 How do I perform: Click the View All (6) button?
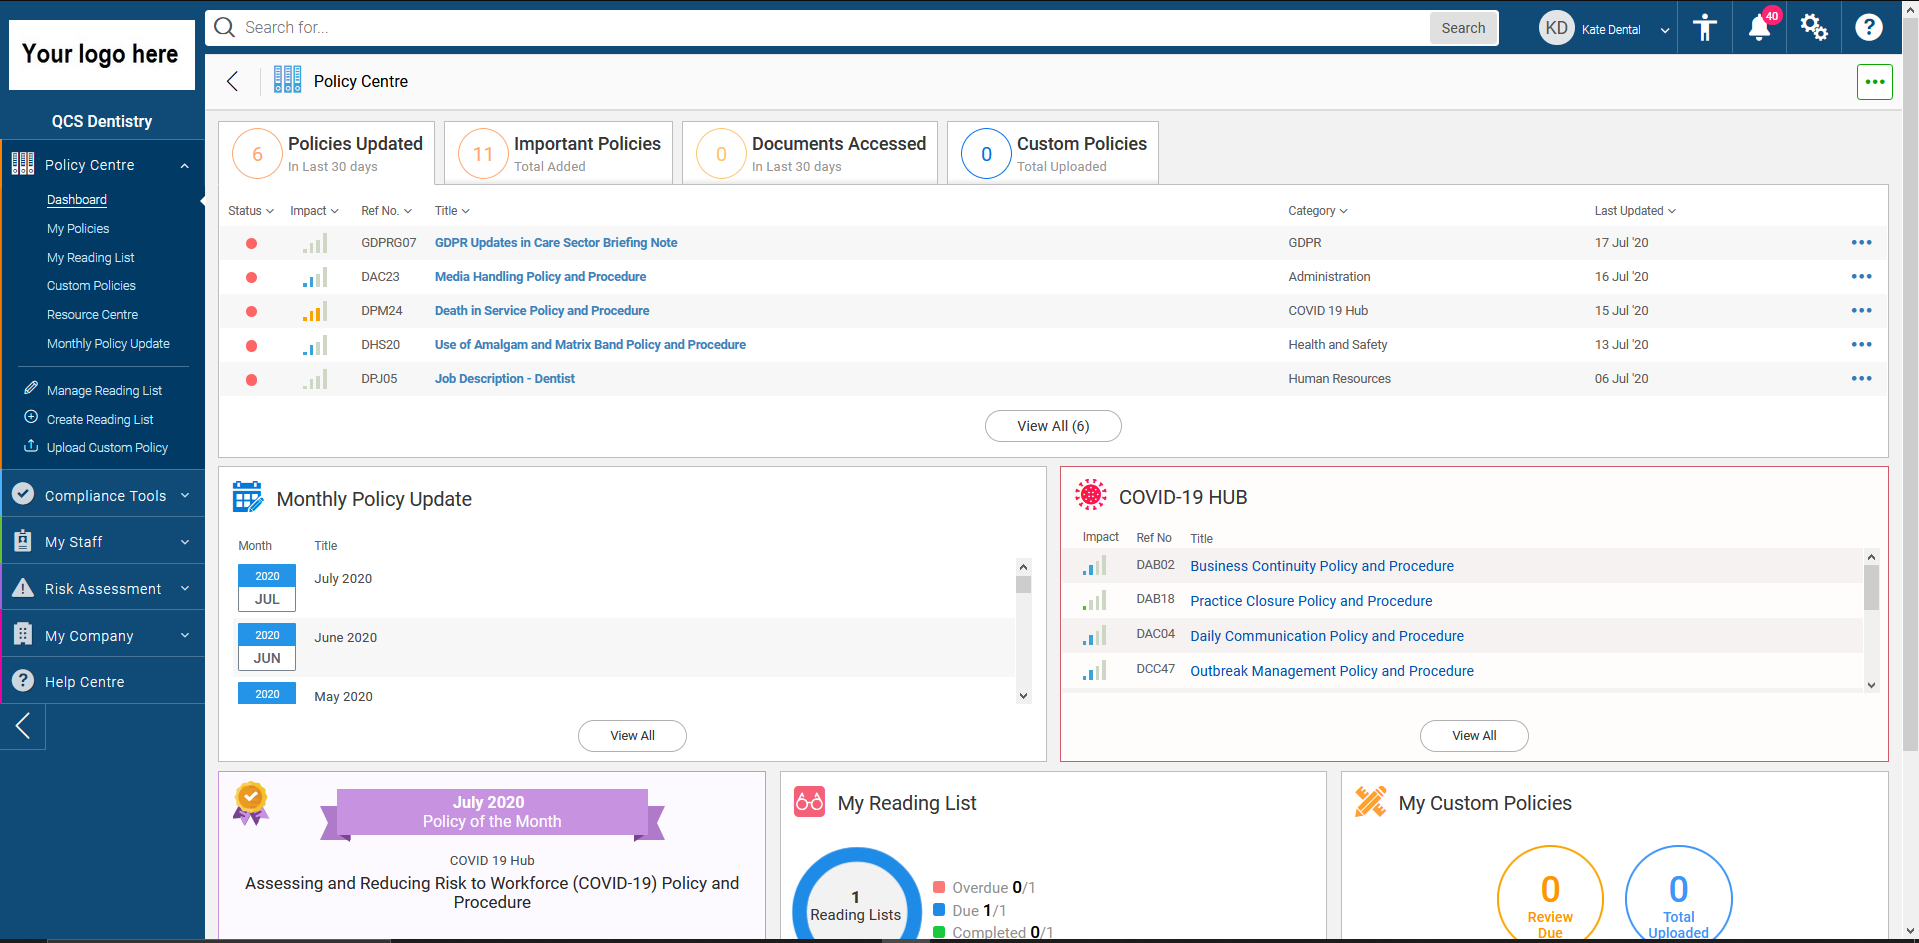1052,425
